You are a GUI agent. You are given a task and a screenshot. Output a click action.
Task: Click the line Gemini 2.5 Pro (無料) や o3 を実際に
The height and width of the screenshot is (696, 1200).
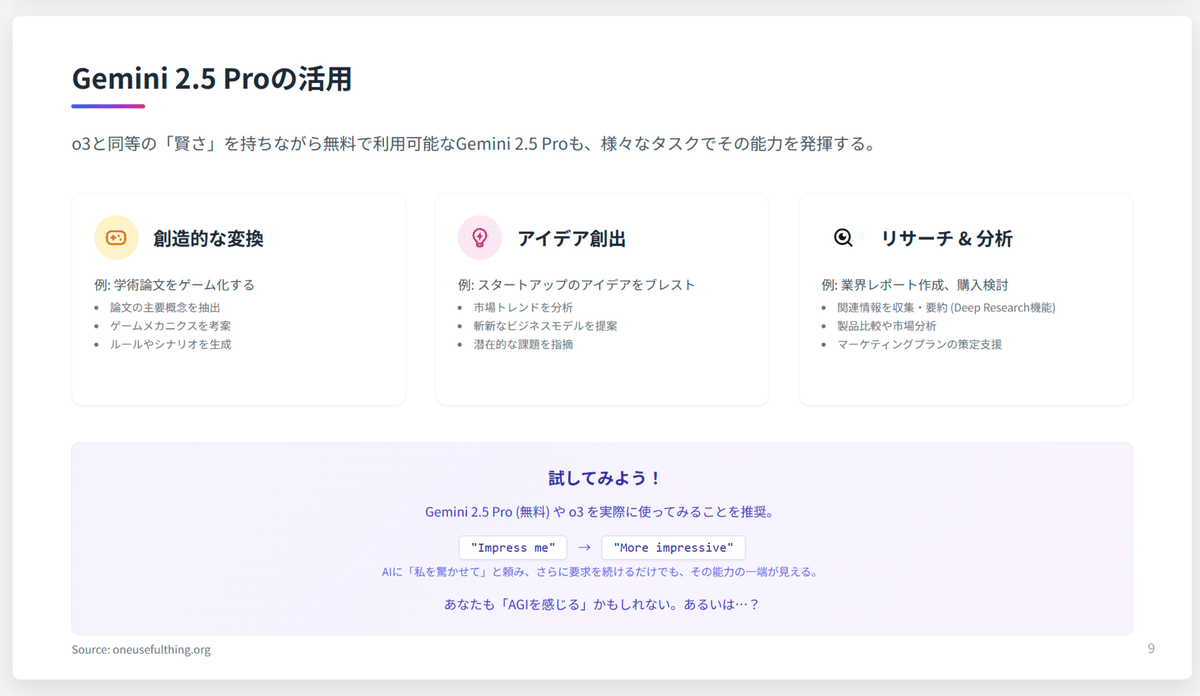[602, 512]
